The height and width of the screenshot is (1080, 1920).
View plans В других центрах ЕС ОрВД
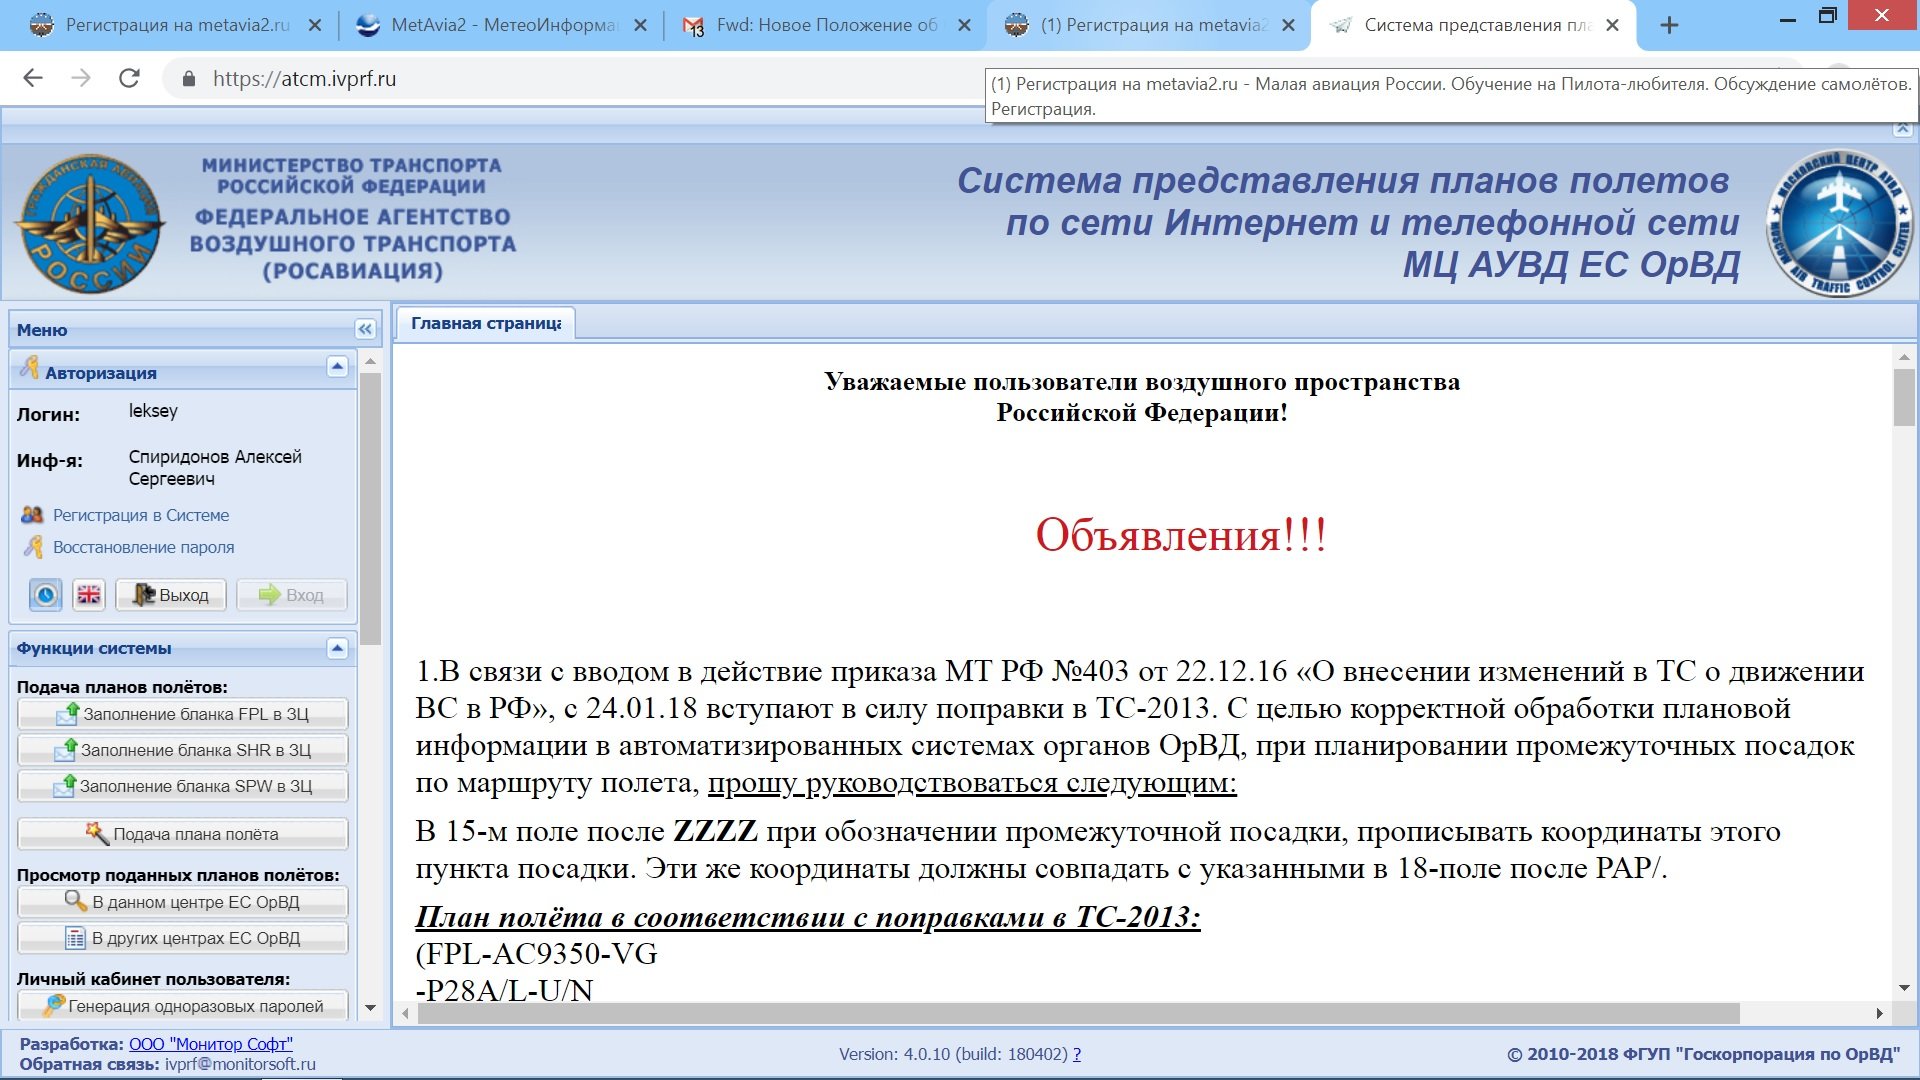tap(183, 938)
